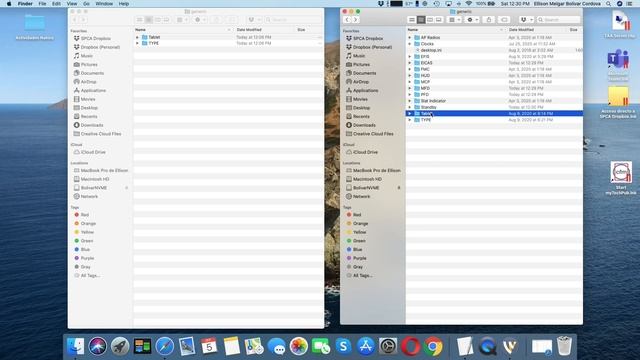Open Dropbox (Personal) in right window sidebar
Viewport: 640px width, 360px height.
(x=372, y=47)
